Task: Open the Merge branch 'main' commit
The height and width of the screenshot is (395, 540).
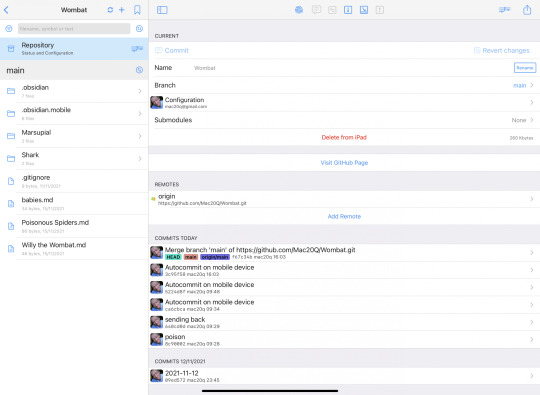Action: click(x=344, y=253)
